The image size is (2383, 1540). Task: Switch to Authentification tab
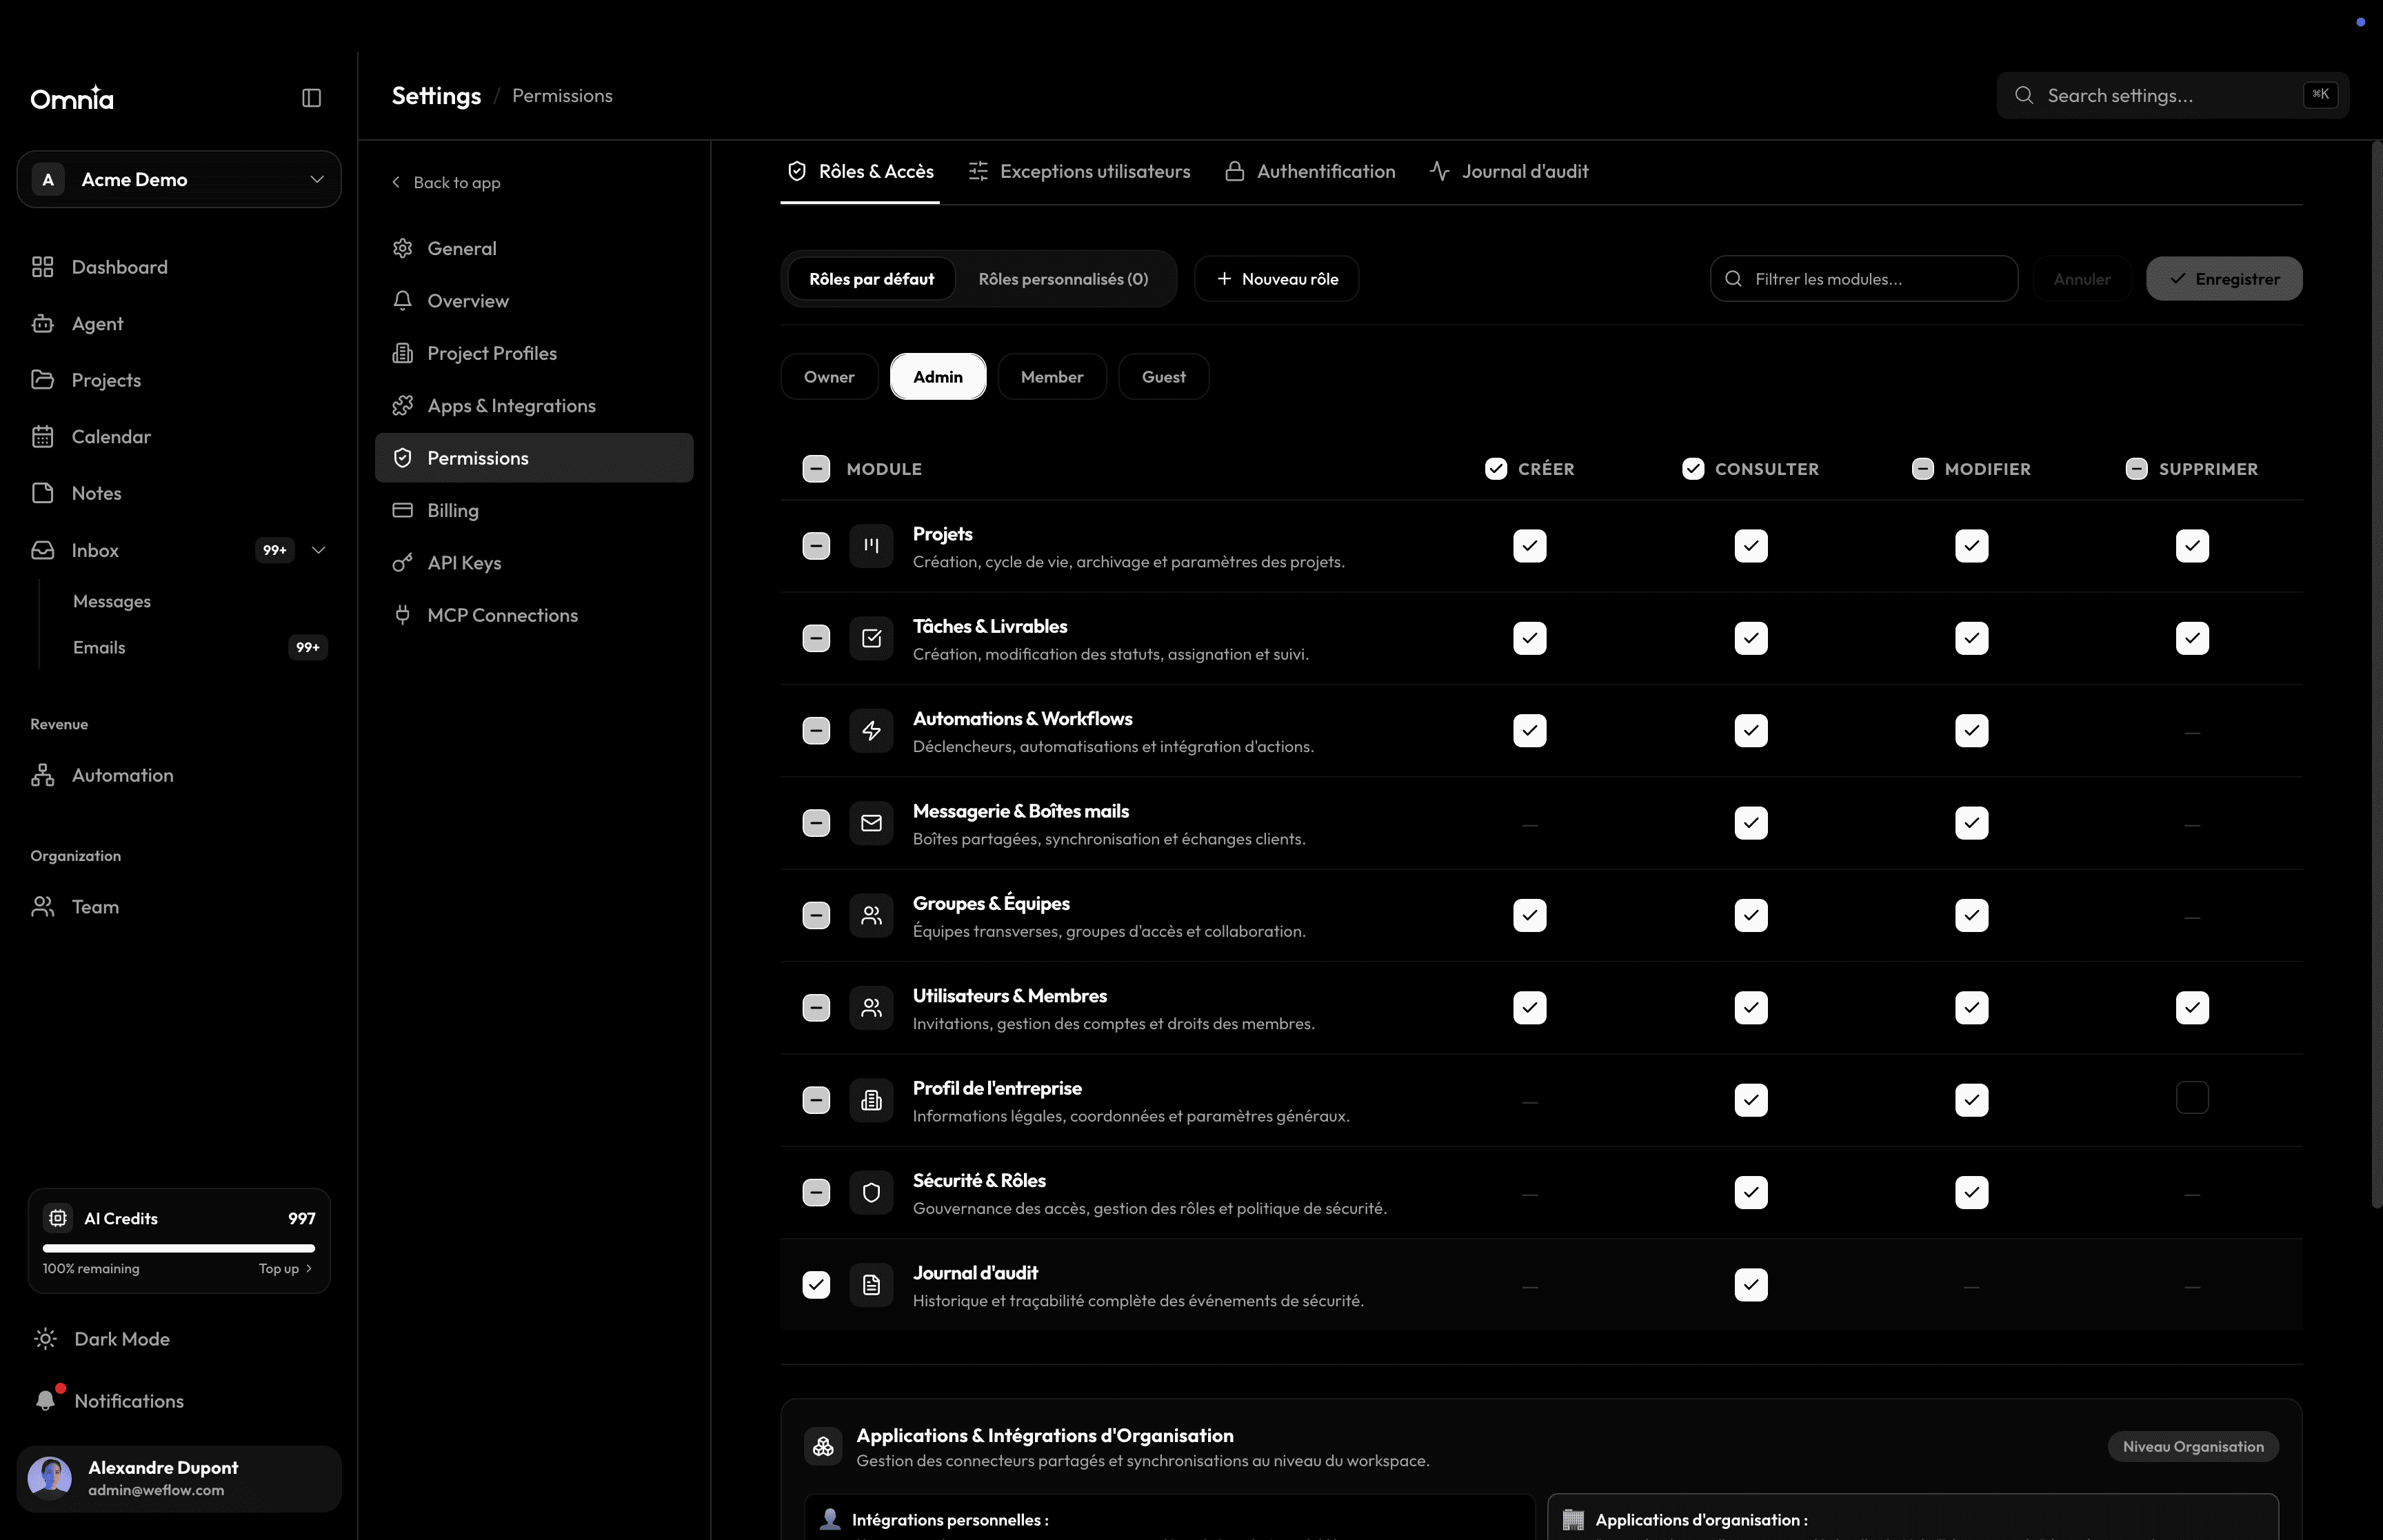(1310, 172)
